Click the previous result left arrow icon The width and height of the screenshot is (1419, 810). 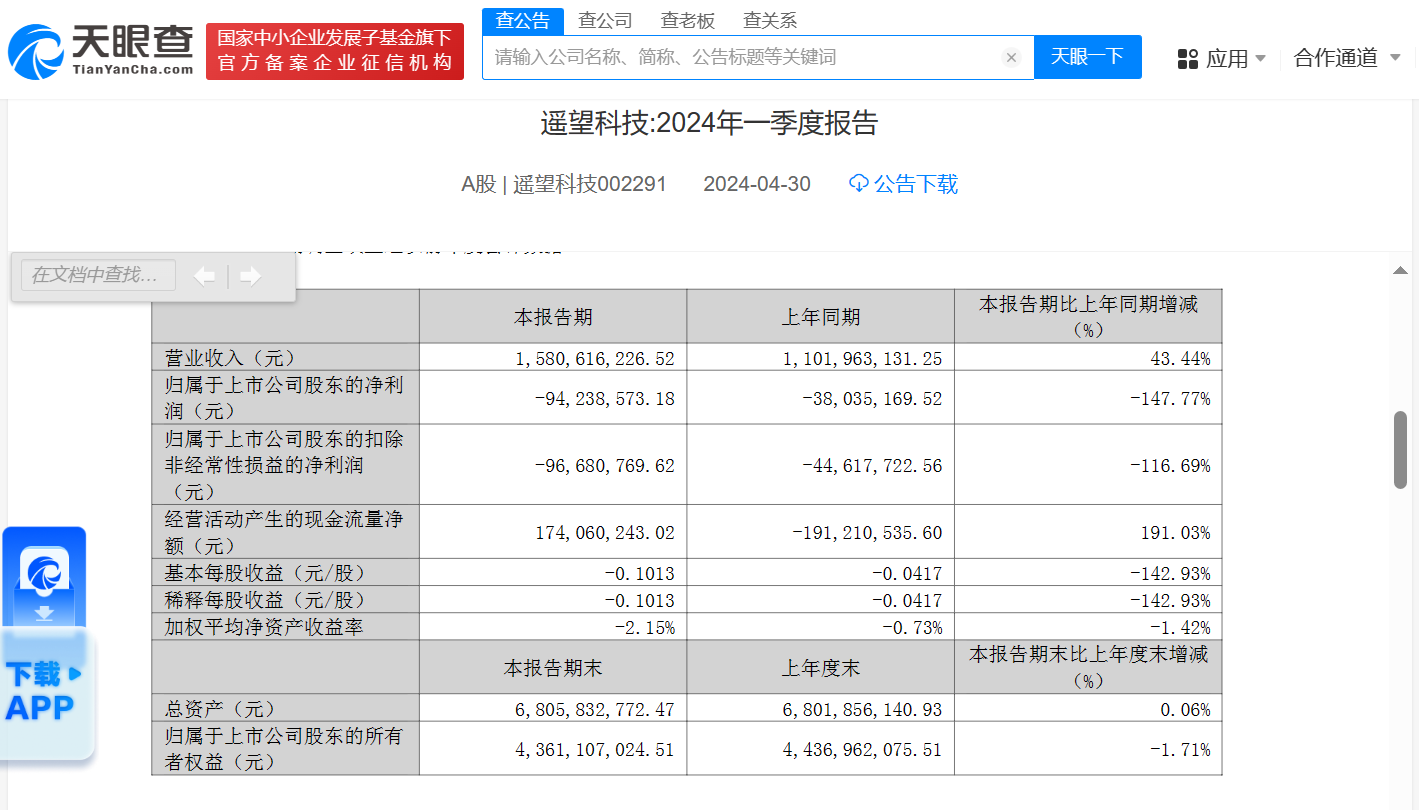[205, 276]
